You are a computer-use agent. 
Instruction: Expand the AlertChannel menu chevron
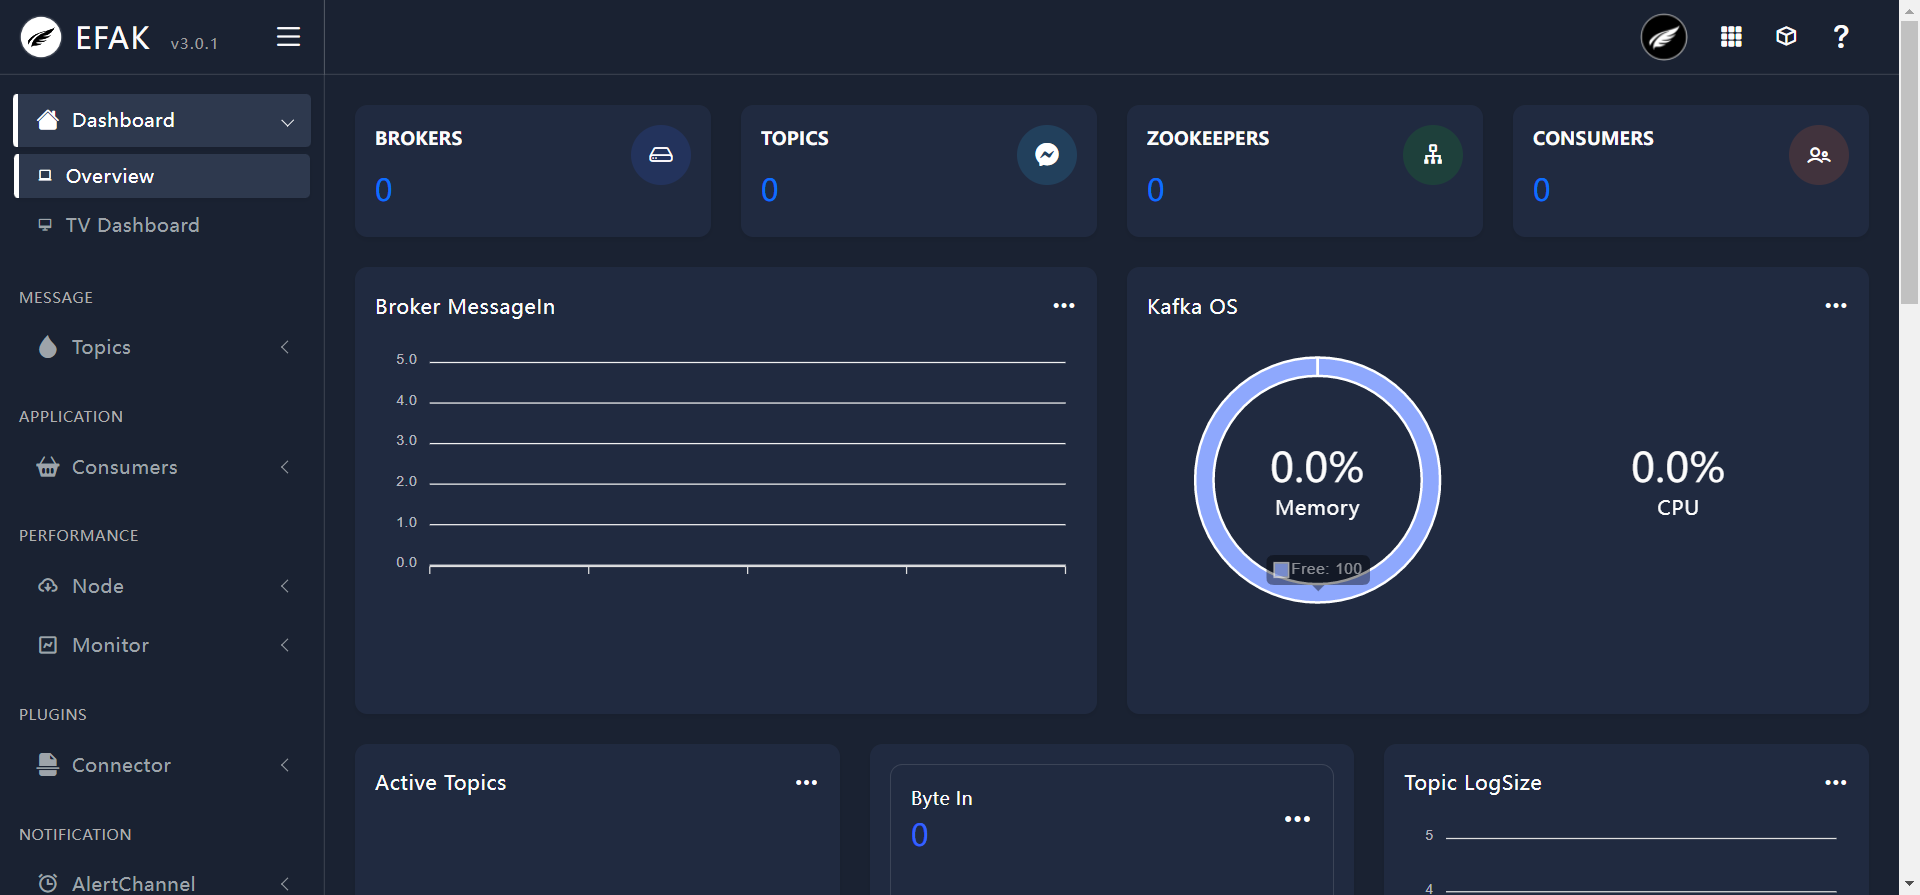pyautogui.click(x=285, y=883)
